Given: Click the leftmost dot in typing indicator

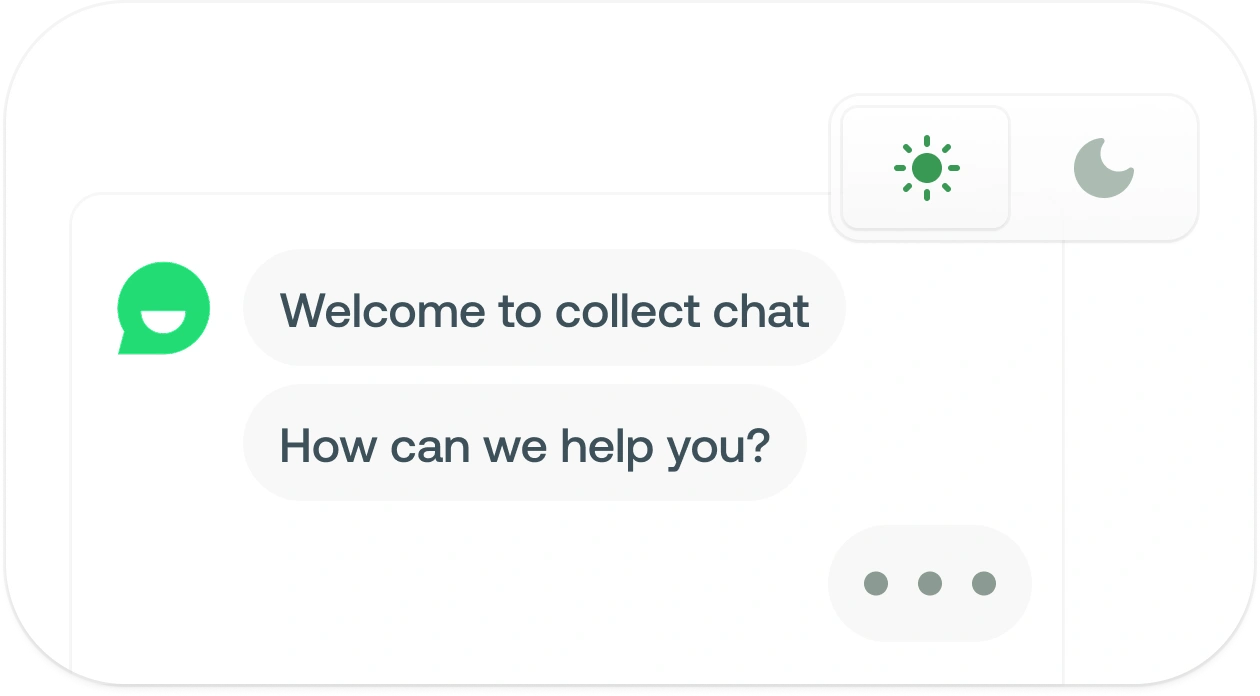Looking at the screenshot, I should [x=877, y=583].
